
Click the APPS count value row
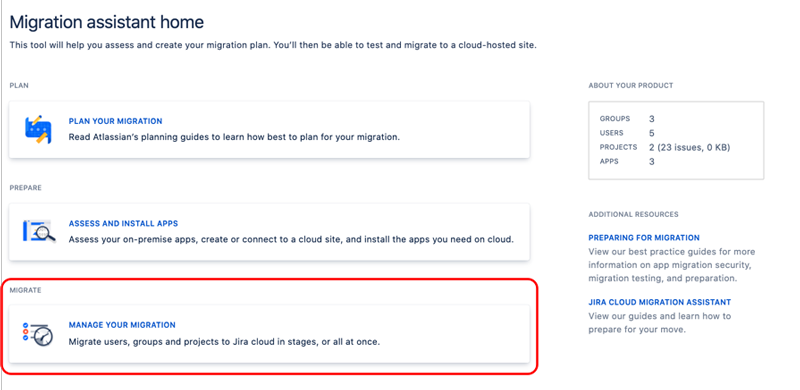click(x=627, y=162)
